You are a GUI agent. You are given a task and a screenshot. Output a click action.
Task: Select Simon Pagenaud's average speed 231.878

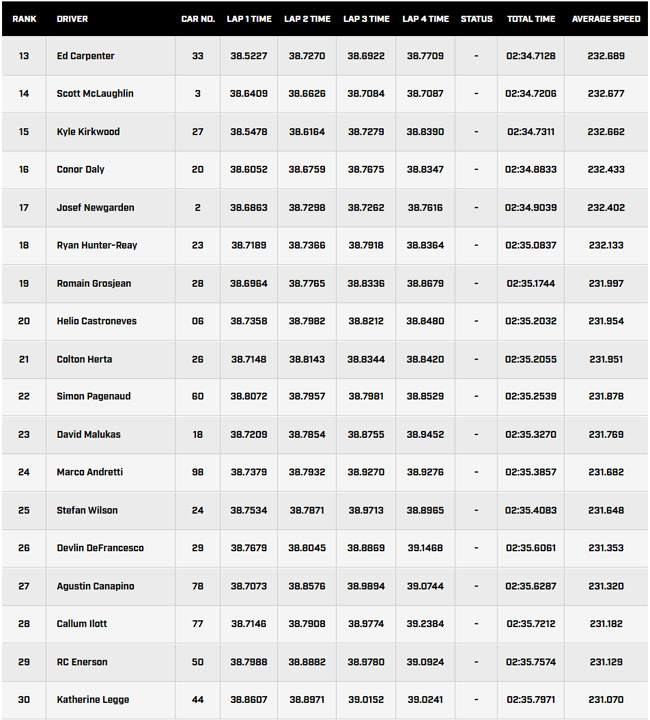(606, 396)
